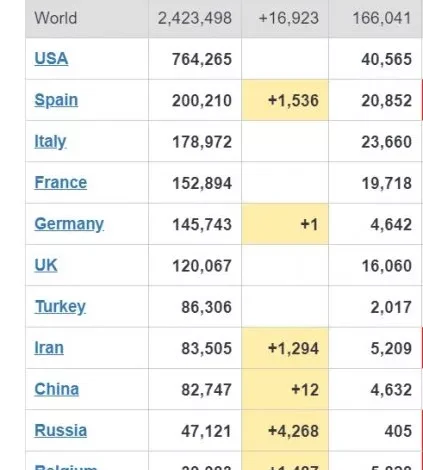Open the USA country link
Image resolution: width=423 pixels, height=470 pixels.
[x=51, y=59]
